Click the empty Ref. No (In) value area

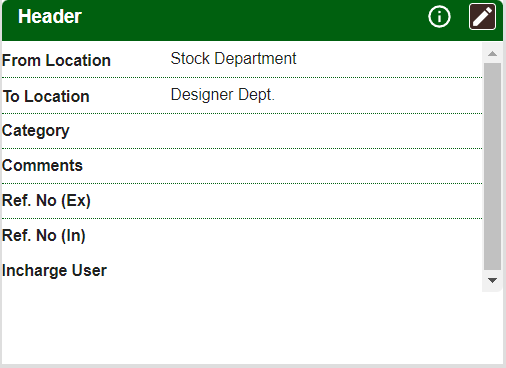click(x=326, y=236)
